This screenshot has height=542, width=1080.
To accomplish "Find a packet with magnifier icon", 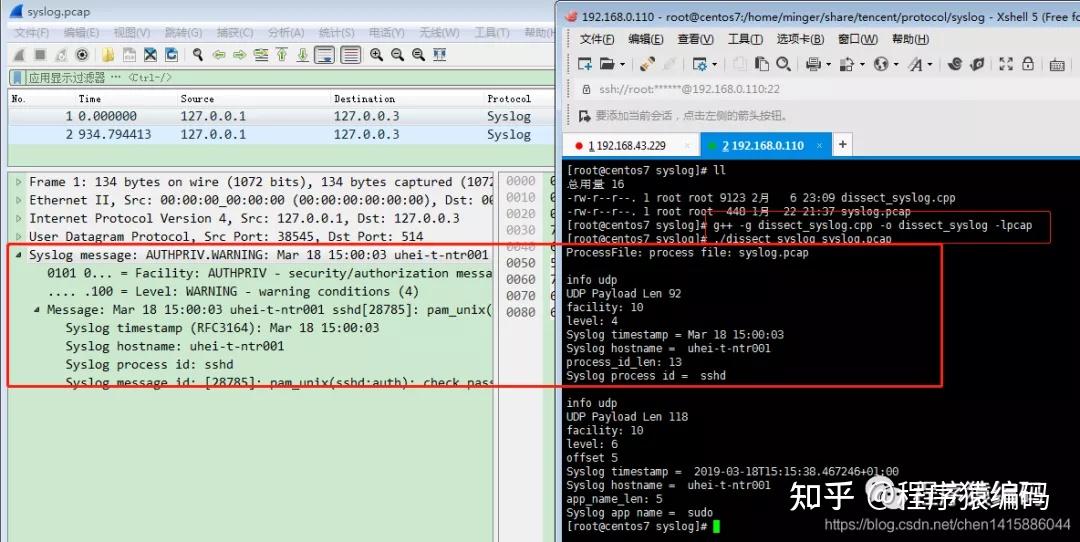I will [x=198, y=55].
